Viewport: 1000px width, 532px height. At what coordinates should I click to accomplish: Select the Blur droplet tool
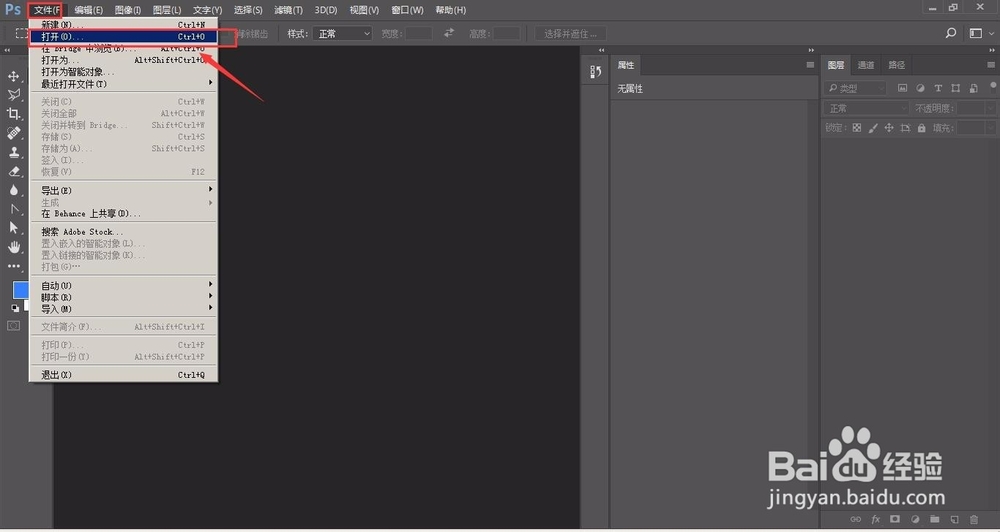(x=13, y=190)
